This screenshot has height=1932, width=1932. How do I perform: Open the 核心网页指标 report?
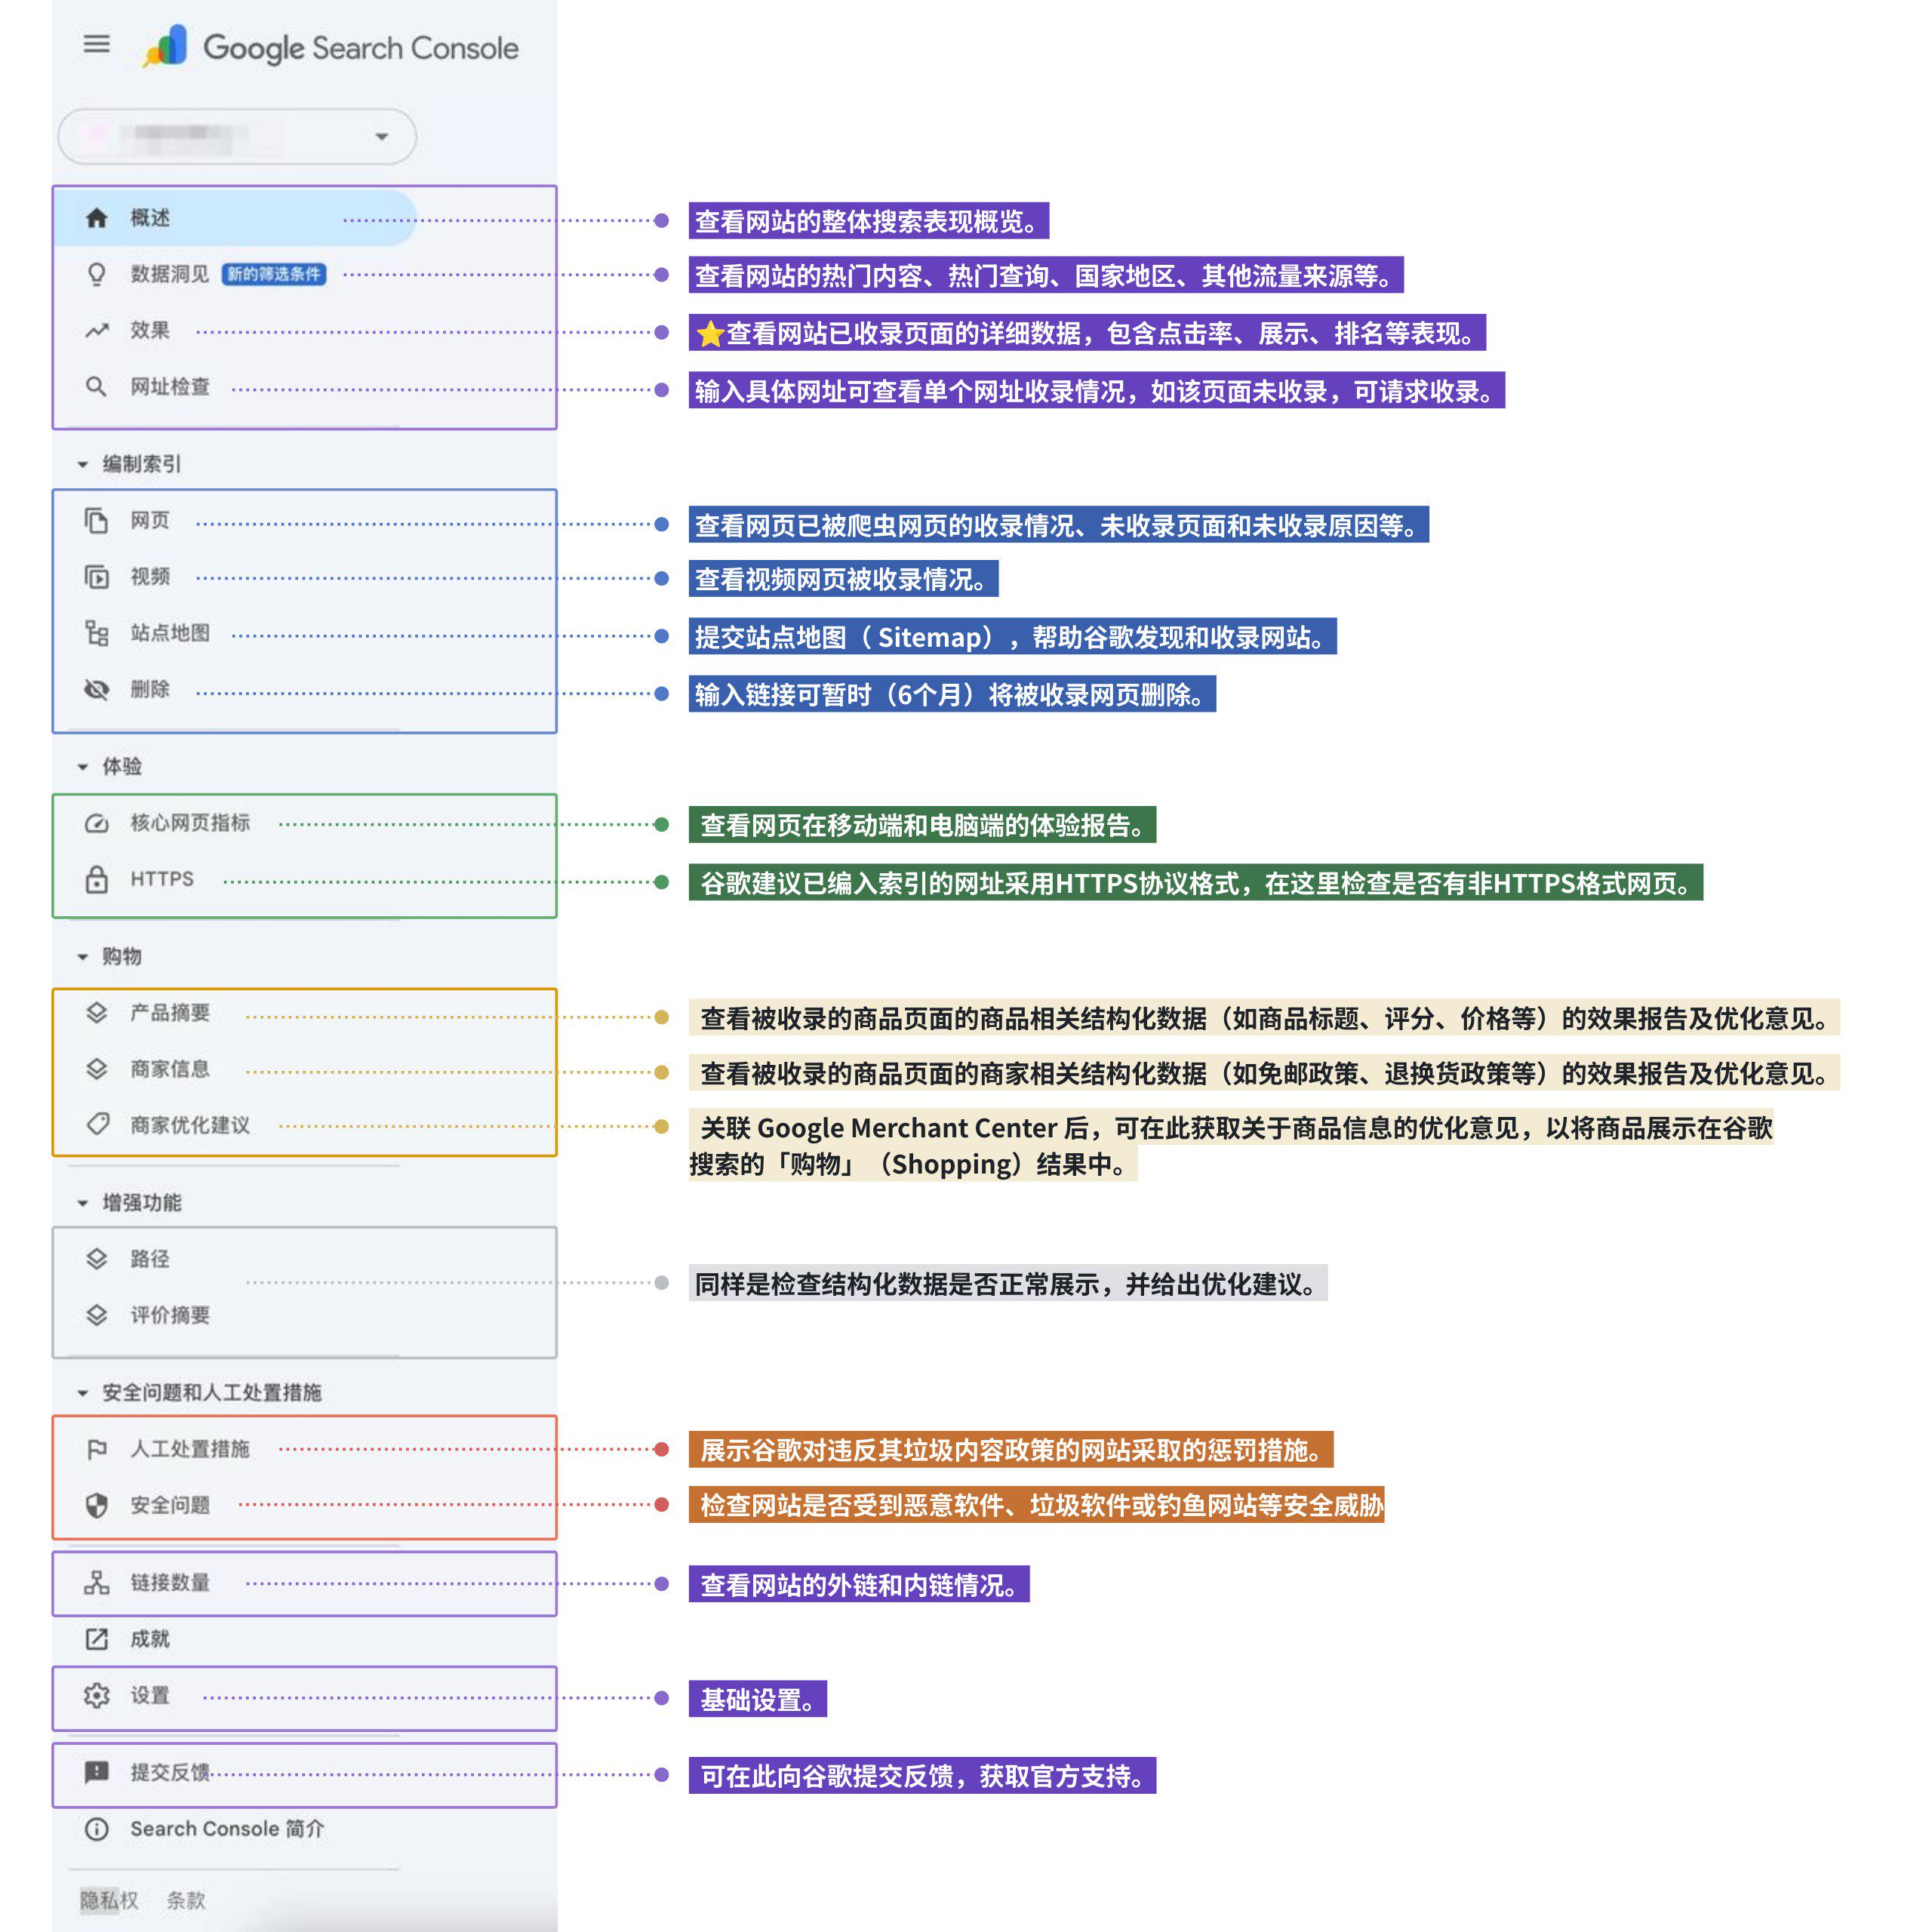coord(190,823)
